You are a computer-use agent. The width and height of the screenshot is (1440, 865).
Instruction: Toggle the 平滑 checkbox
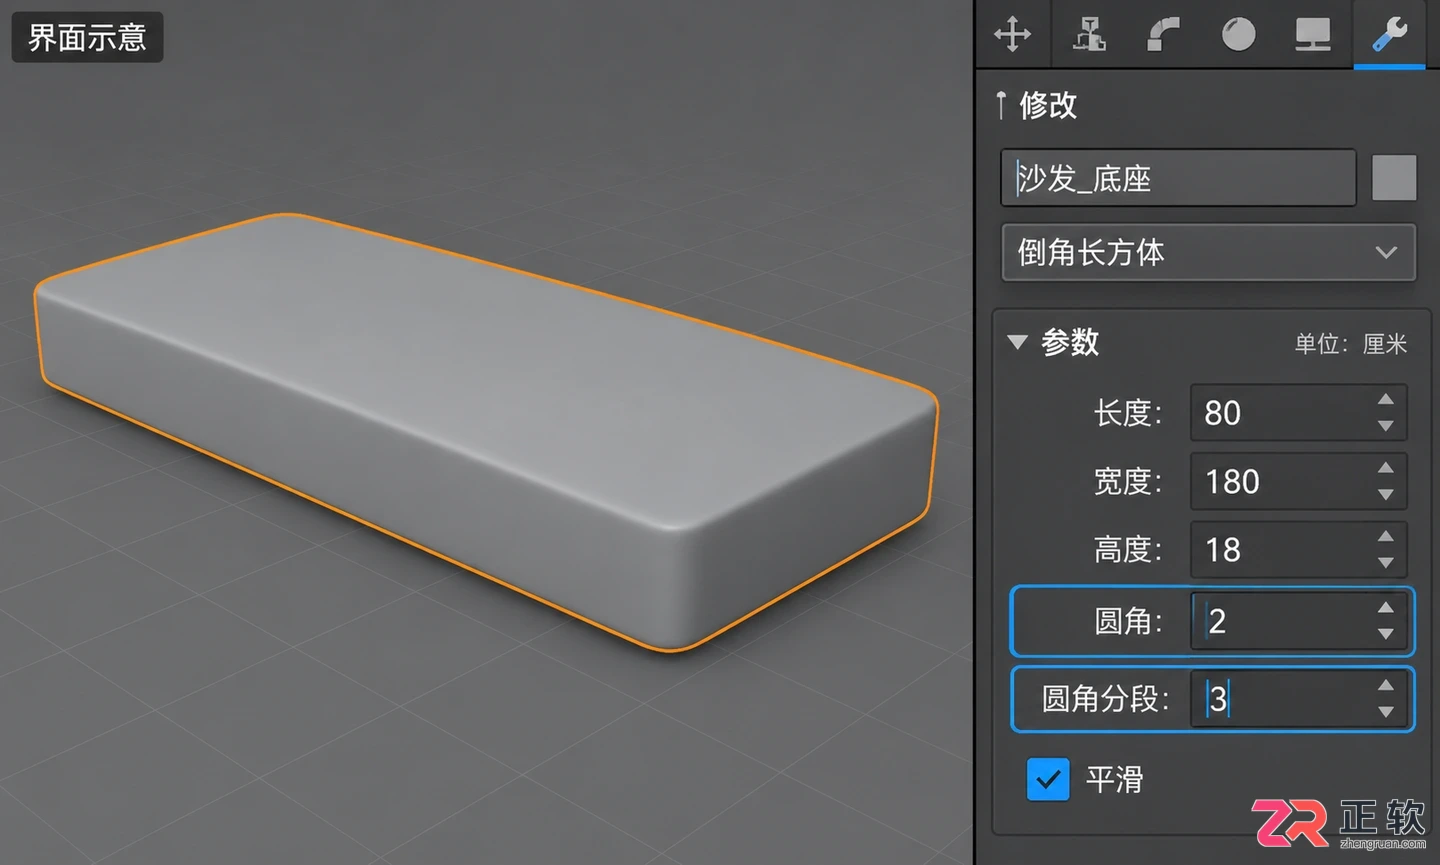(x=1048, y=780)
